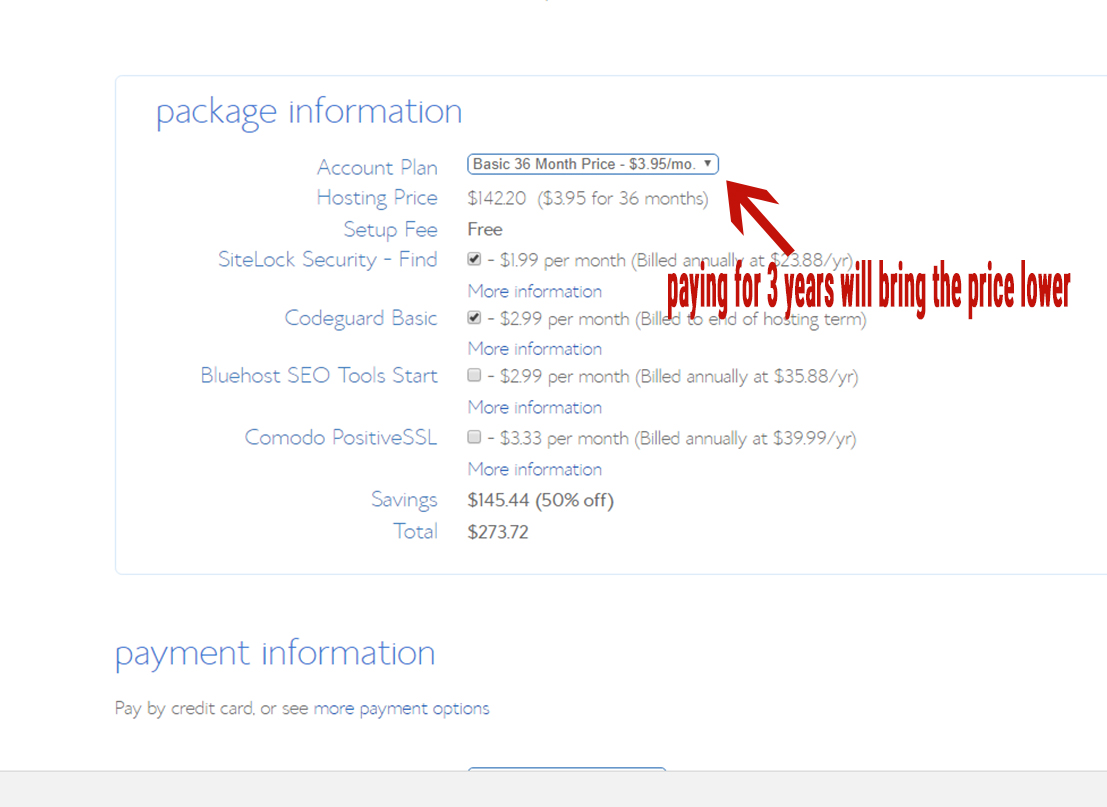Image resolution: width=1107 pixels, height=807 pixels.
Task: Uncheck Codeguard Basic checkbox
Action: pos(474,318)
